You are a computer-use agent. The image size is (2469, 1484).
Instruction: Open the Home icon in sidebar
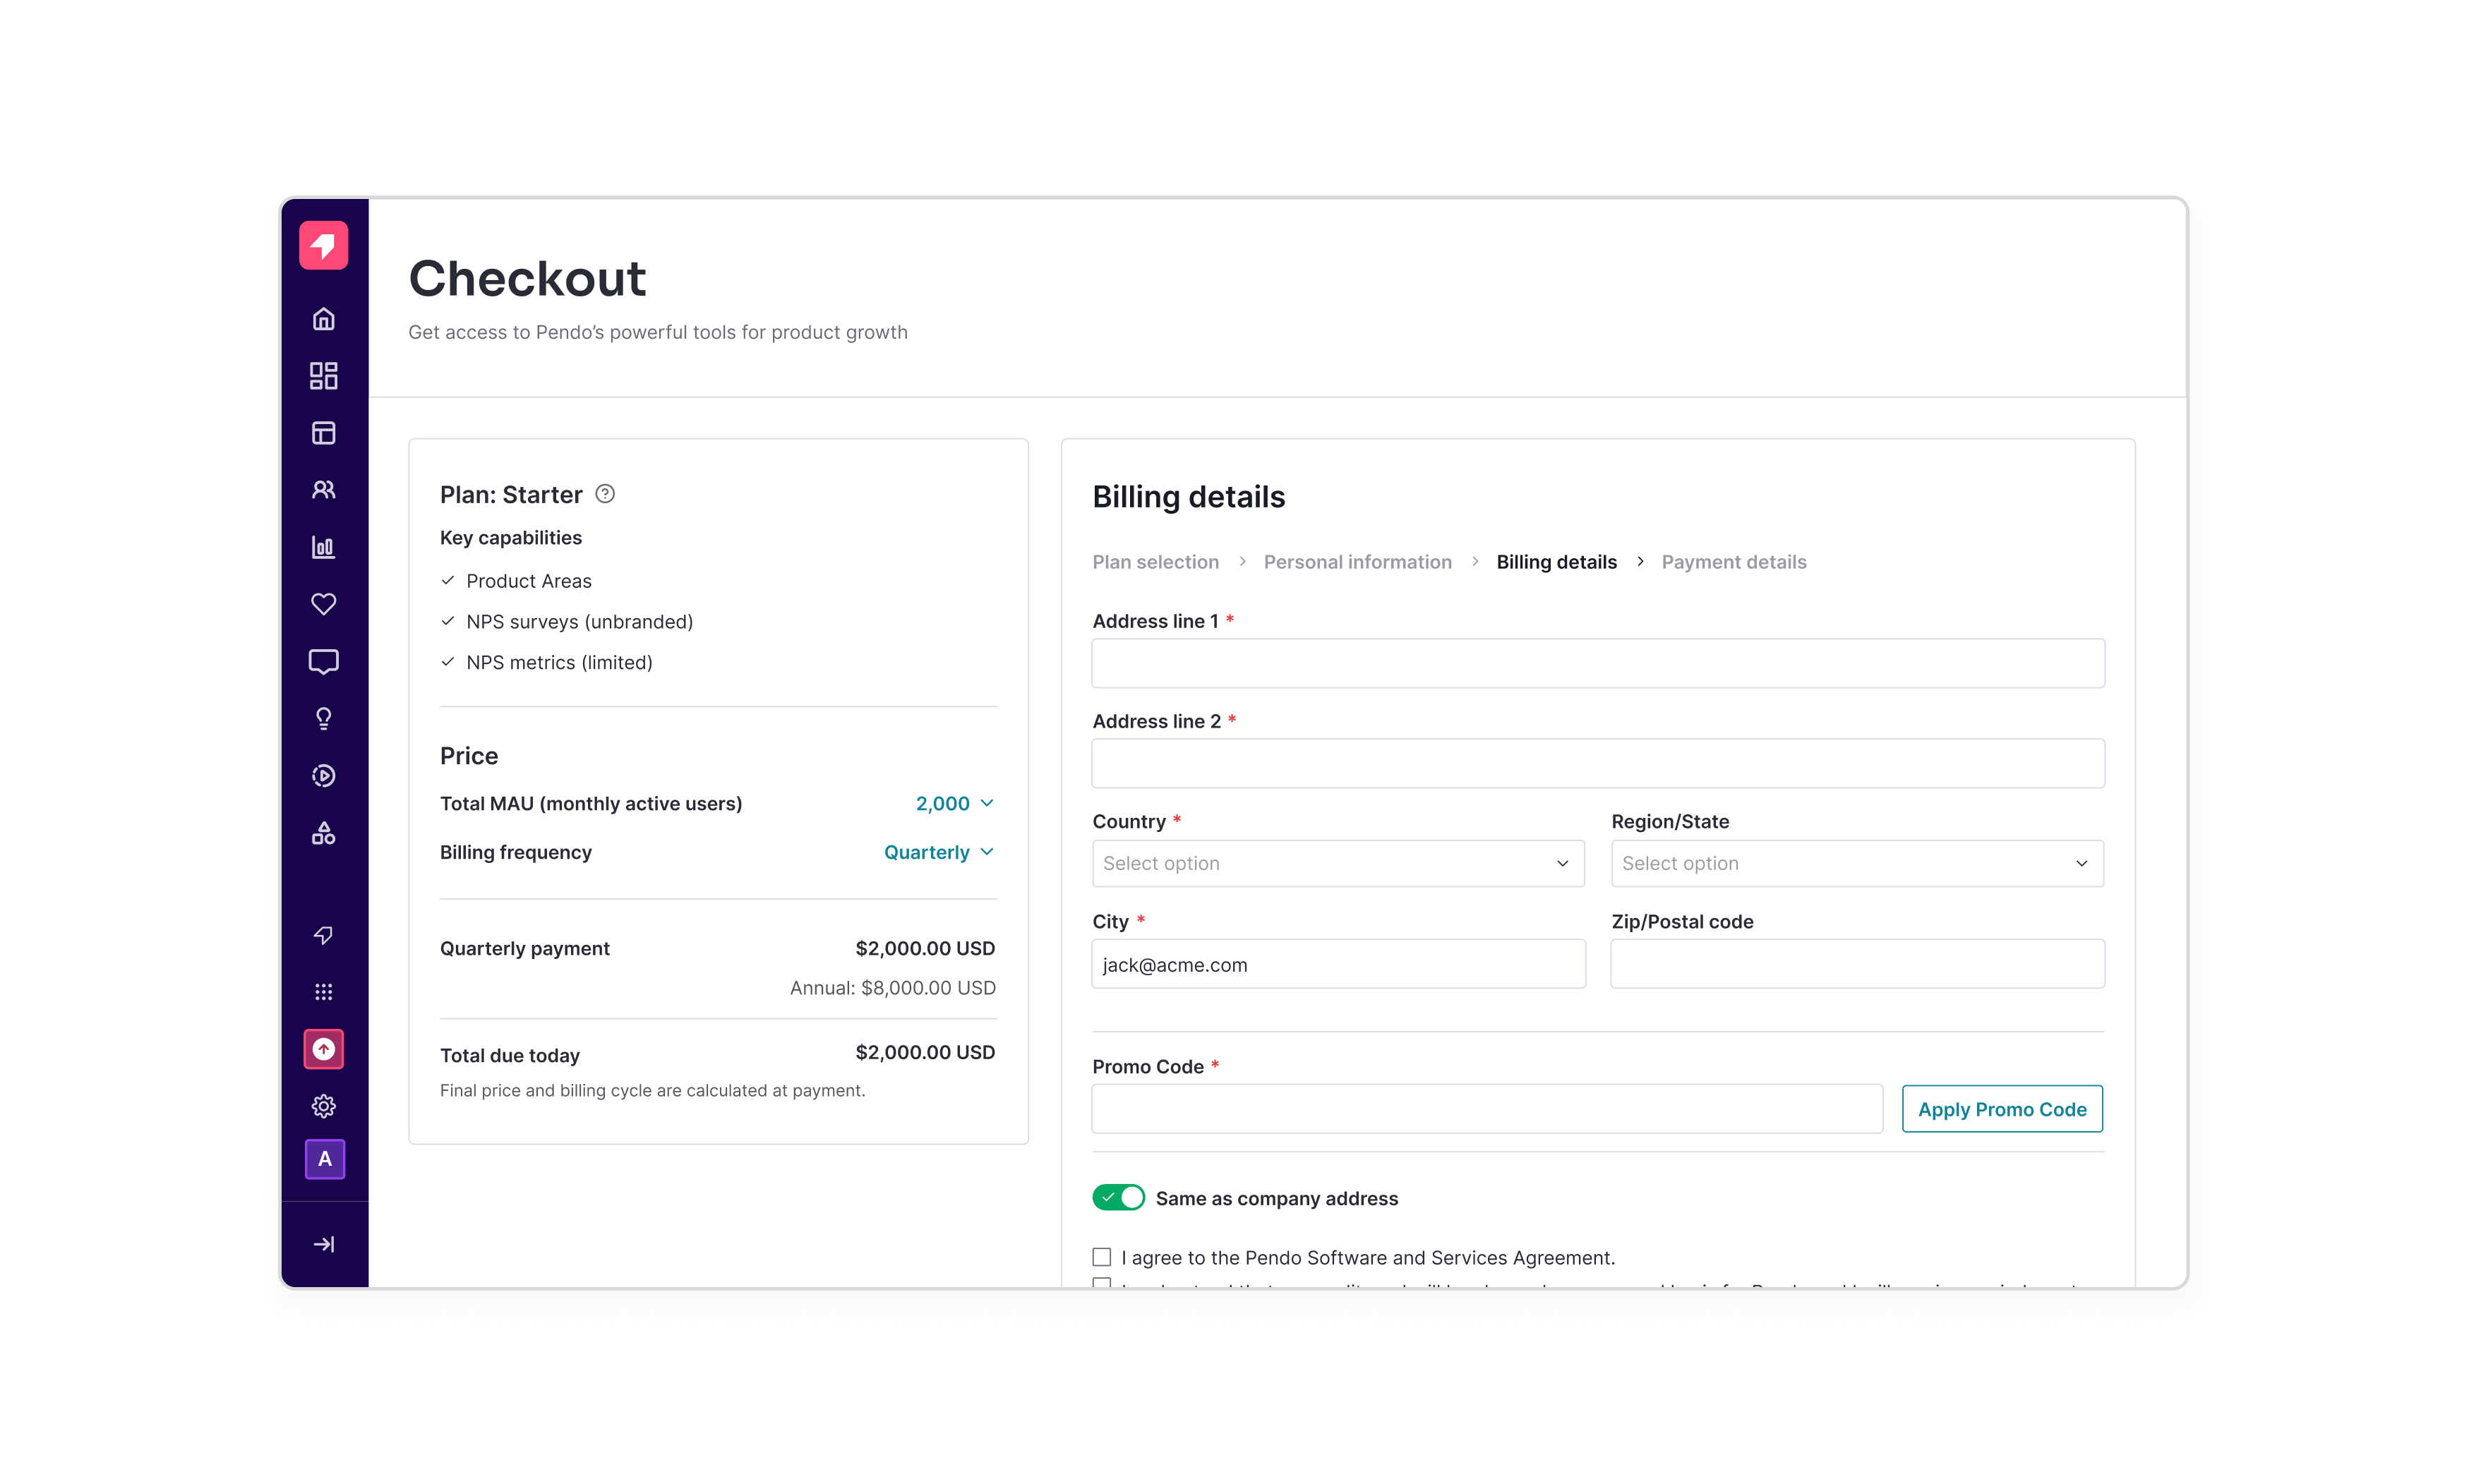323,319
